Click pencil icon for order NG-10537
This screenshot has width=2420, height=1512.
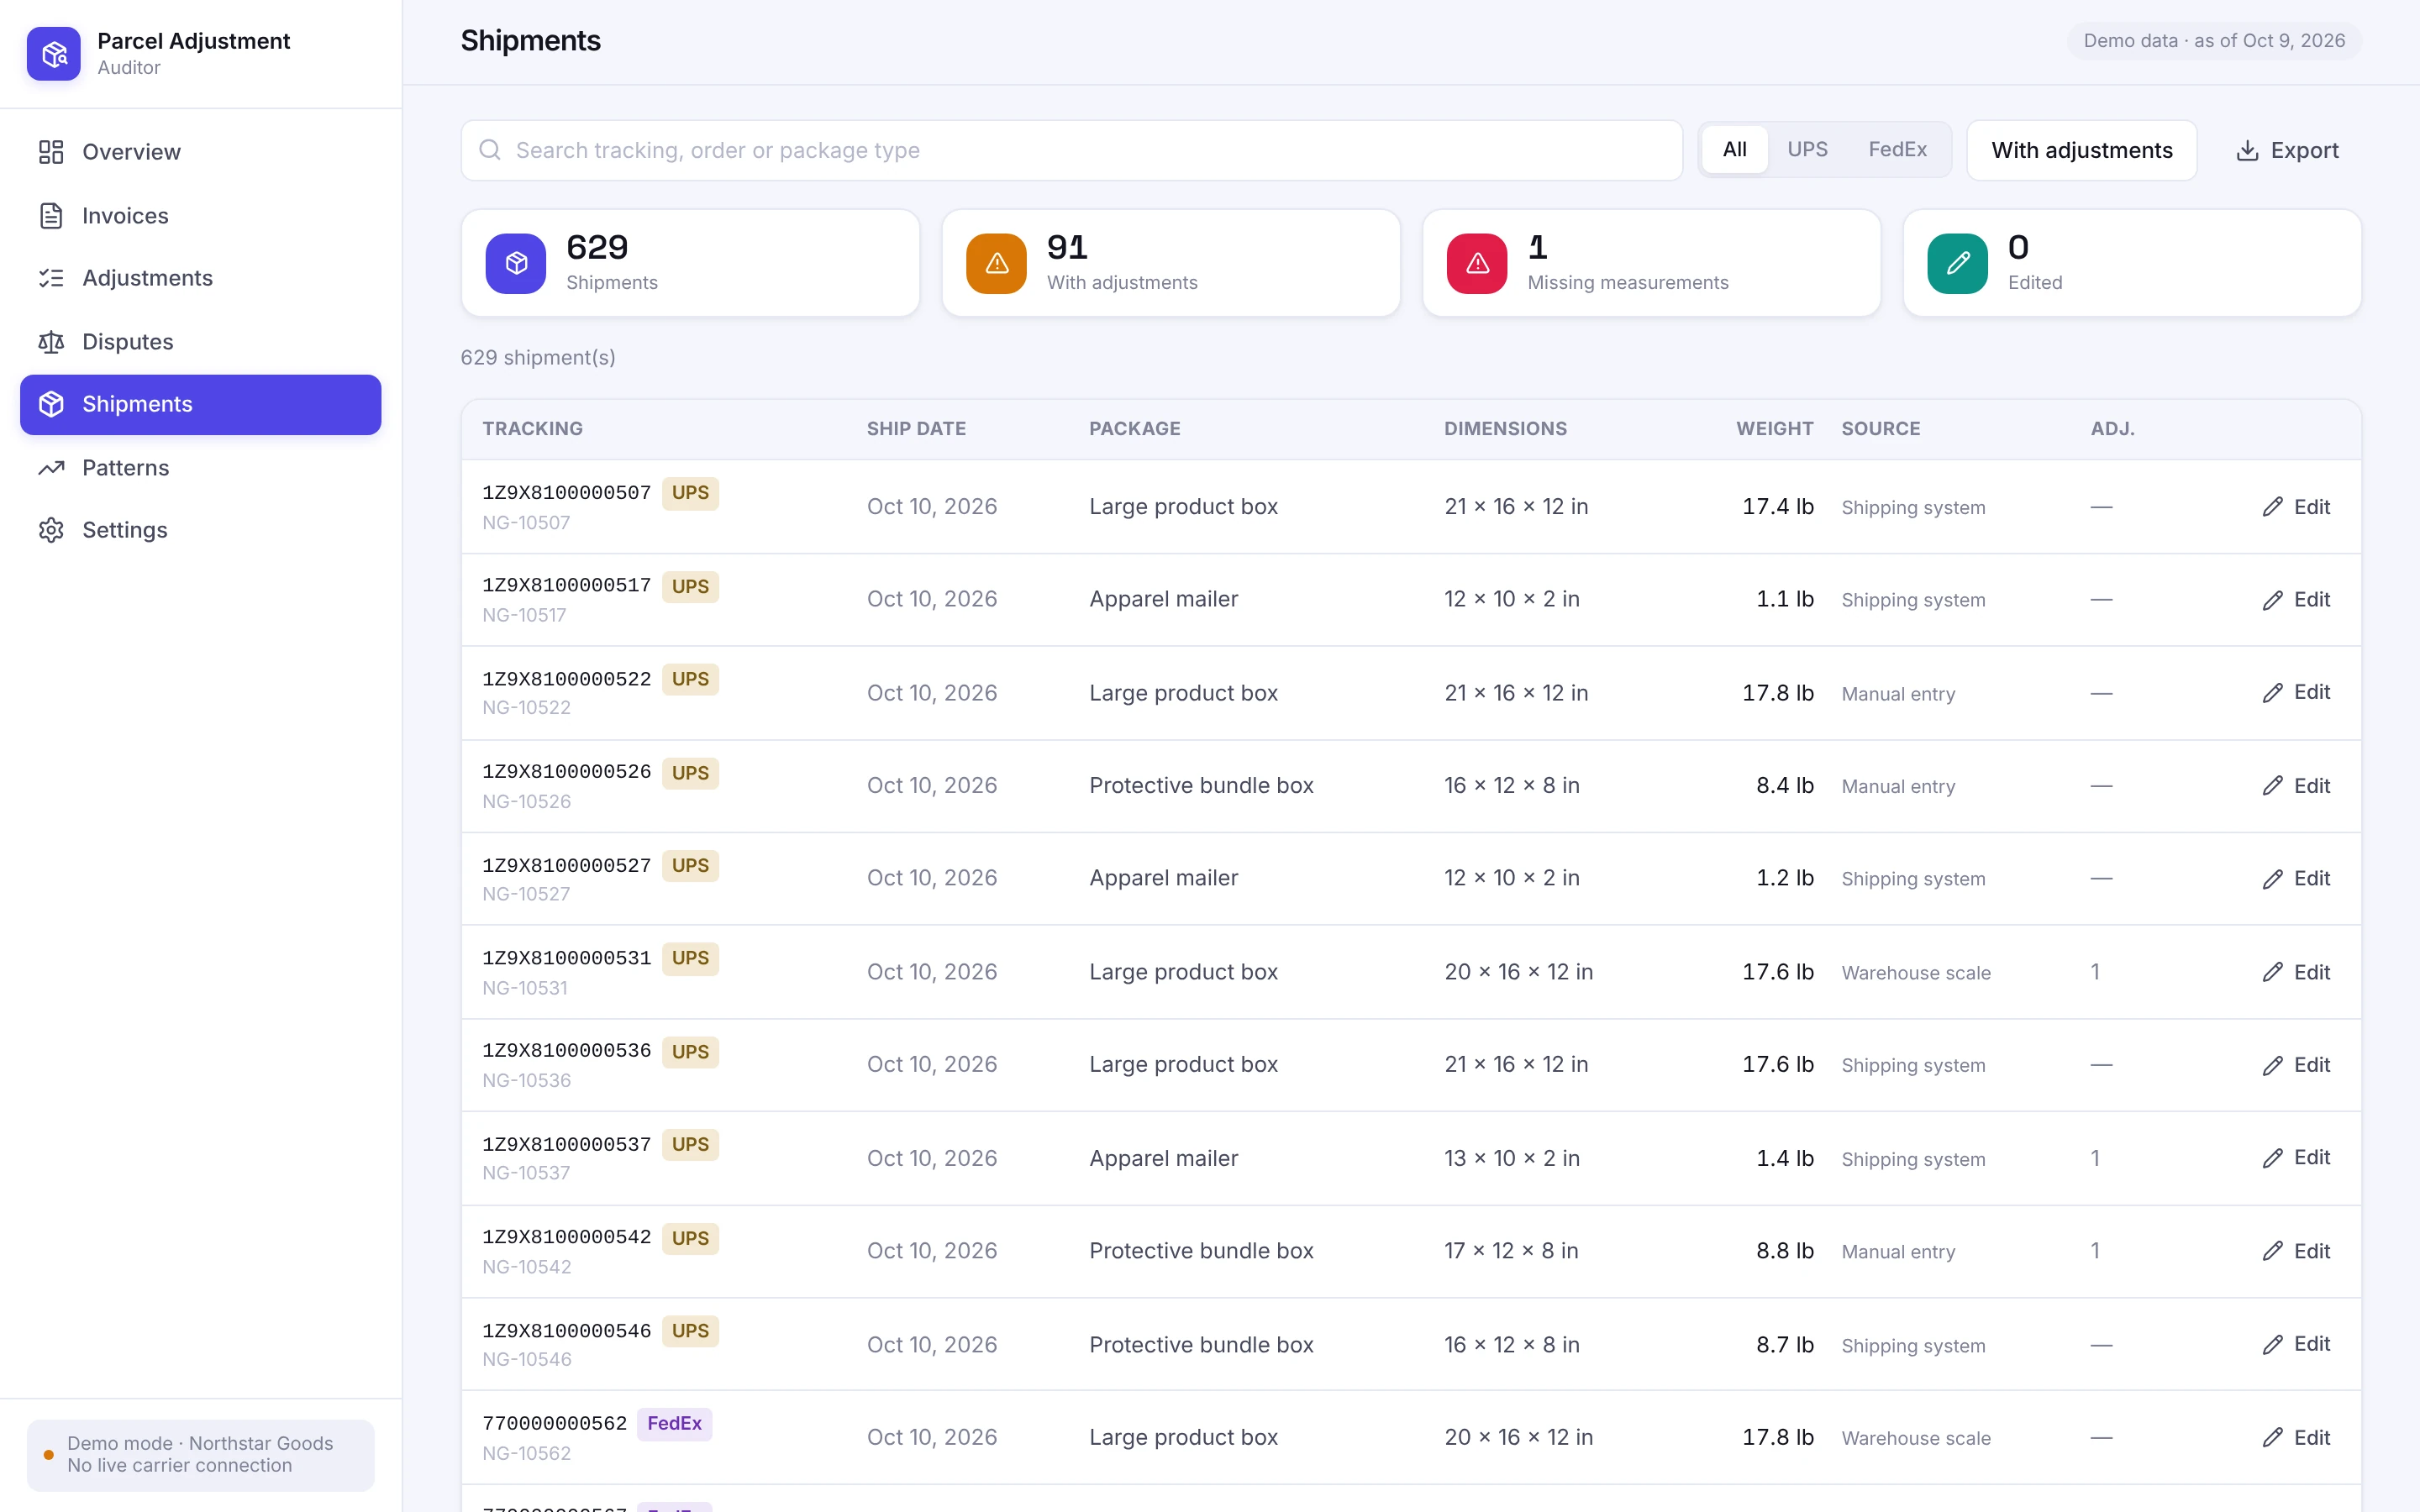2272,1157
